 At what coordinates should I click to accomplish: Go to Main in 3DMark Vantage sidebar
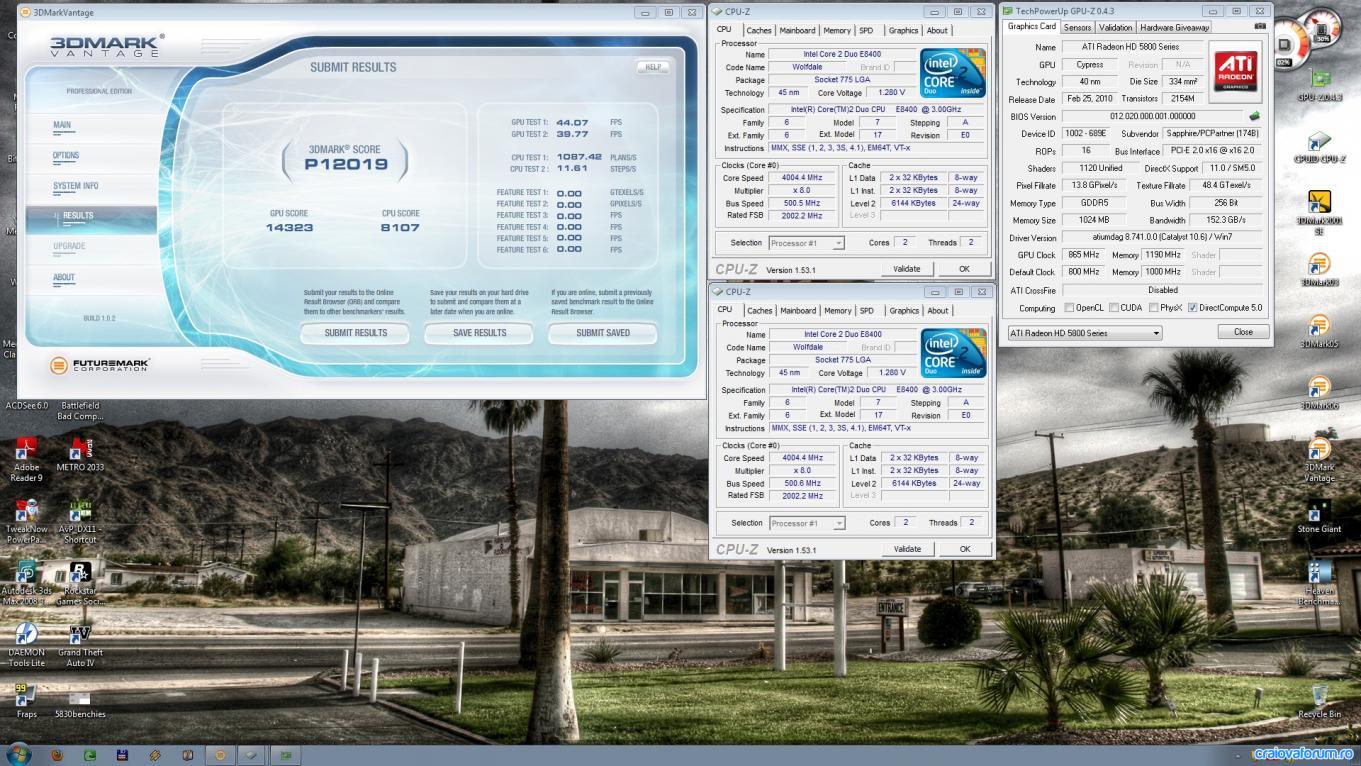(62, 125)
